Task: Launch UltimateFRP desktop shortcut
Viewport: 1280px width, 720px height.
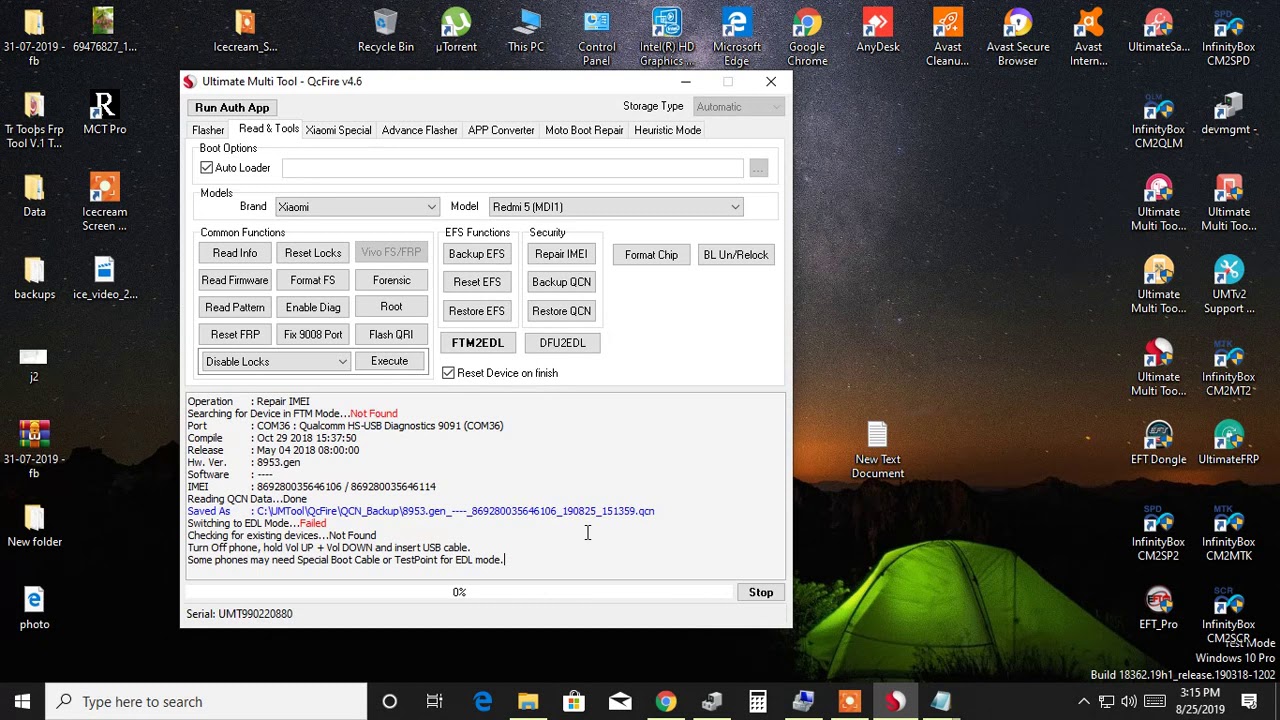Action: 1228,443
